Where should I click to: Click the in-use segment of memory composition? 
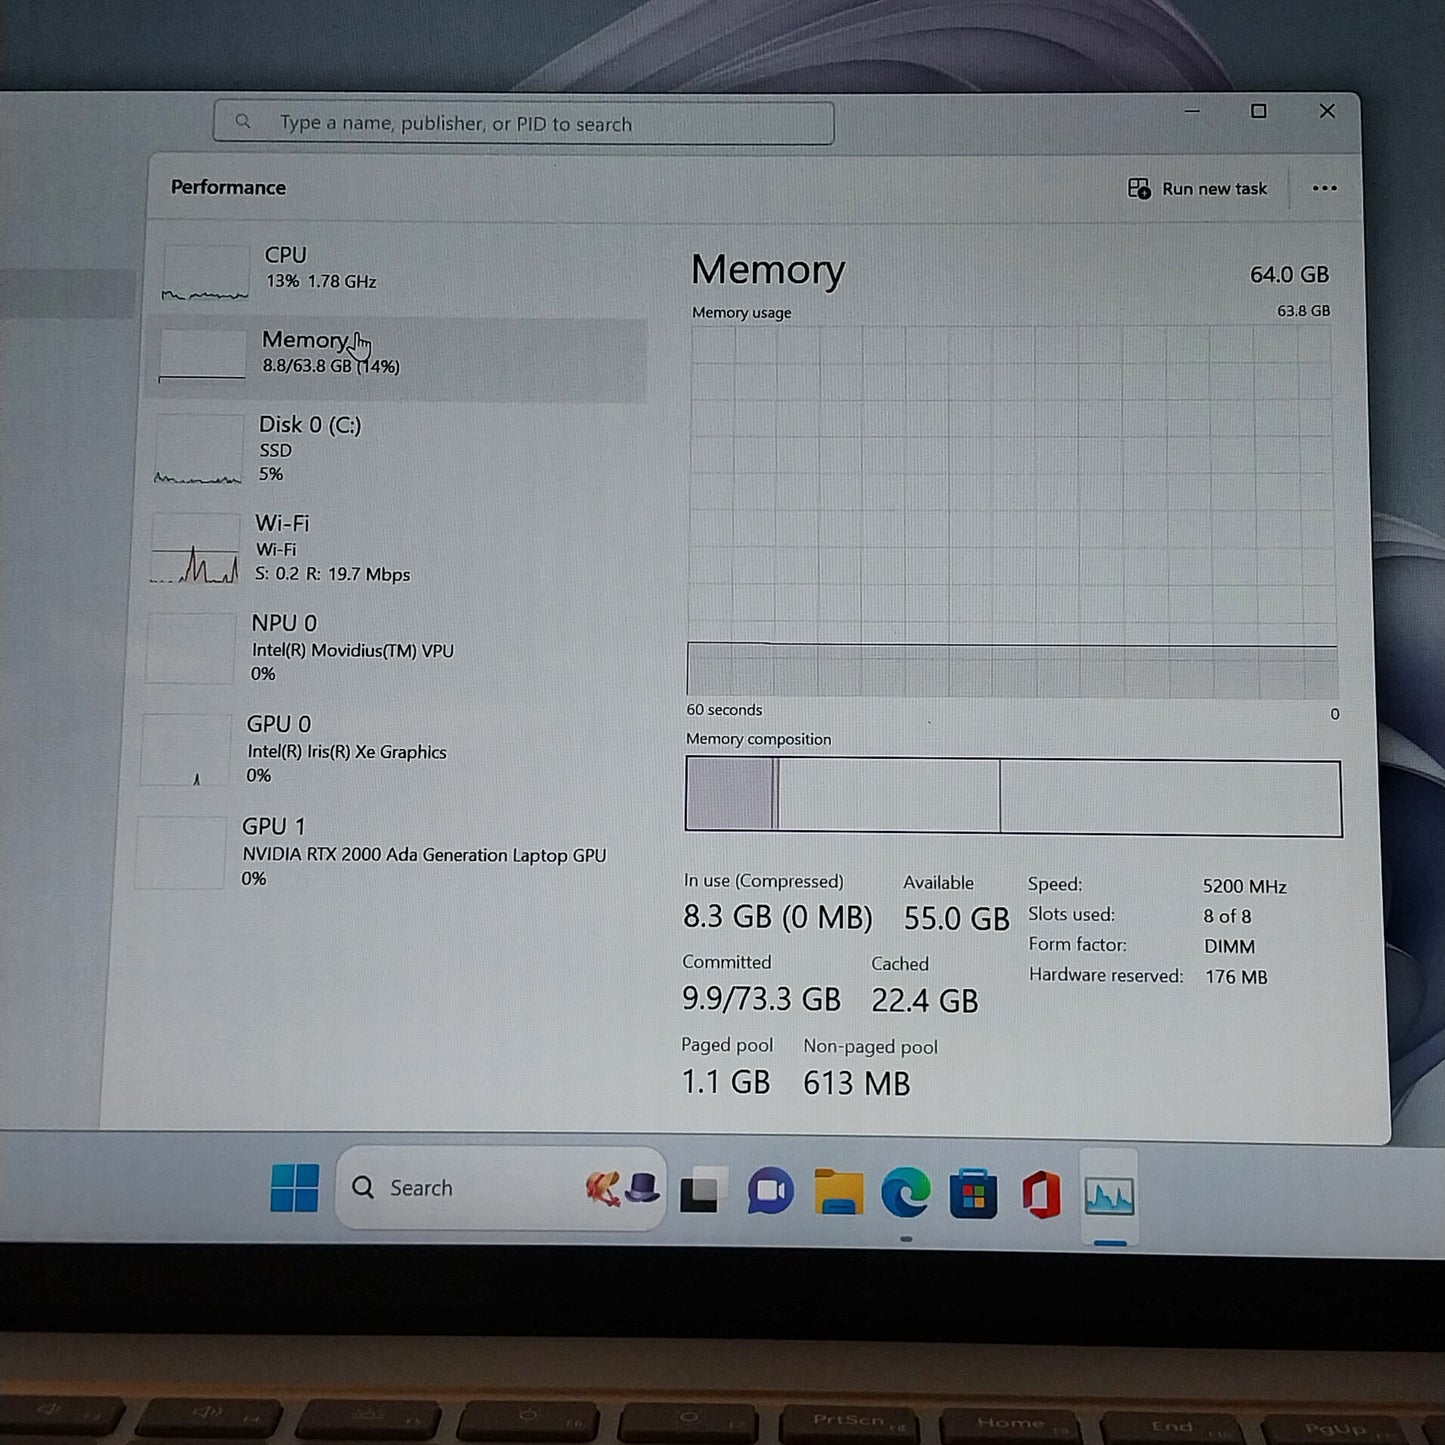pos(729,794)
